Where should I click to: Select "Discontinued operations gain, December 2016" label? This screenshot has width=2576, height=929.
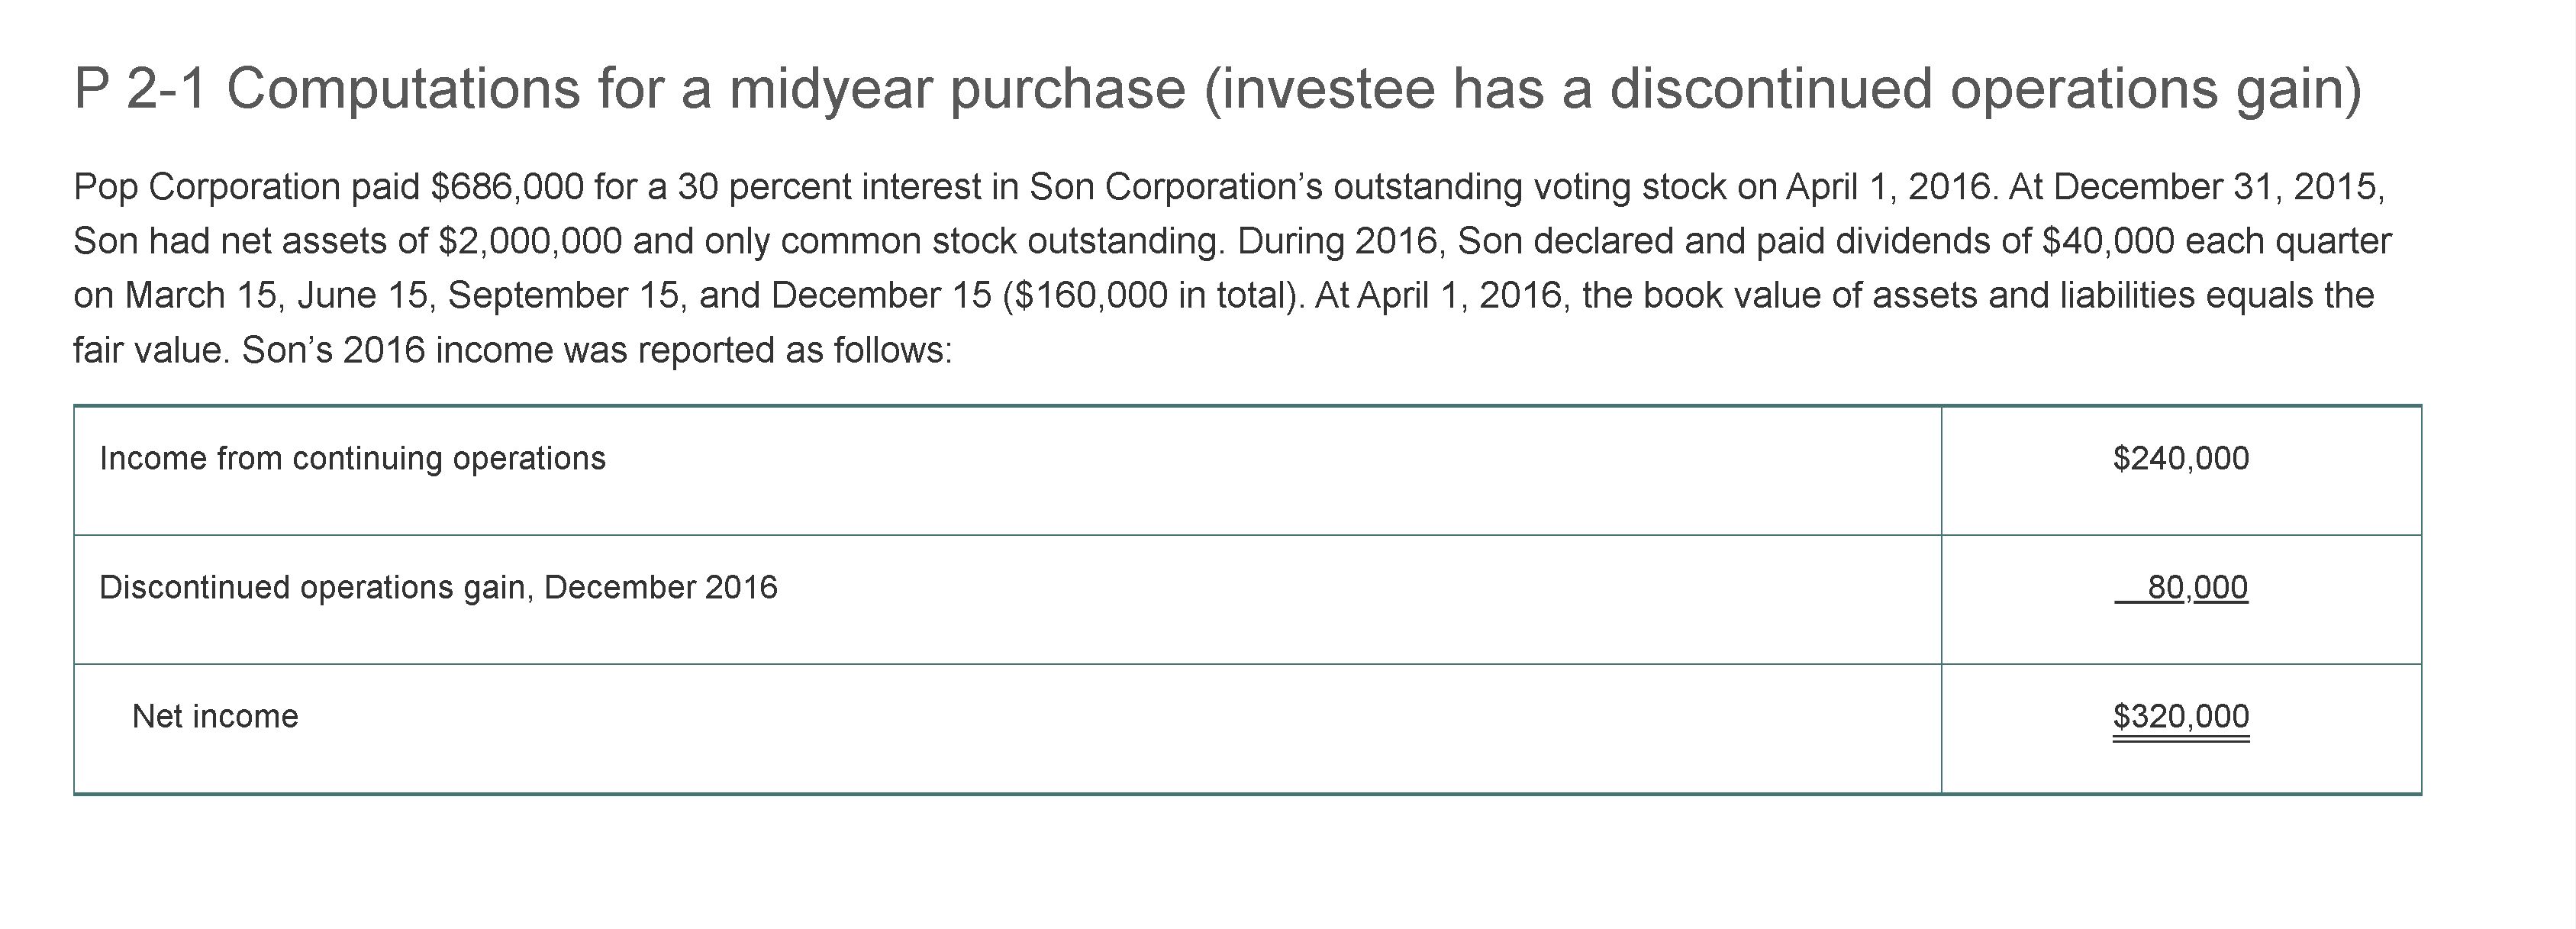[x=438, y=587]
